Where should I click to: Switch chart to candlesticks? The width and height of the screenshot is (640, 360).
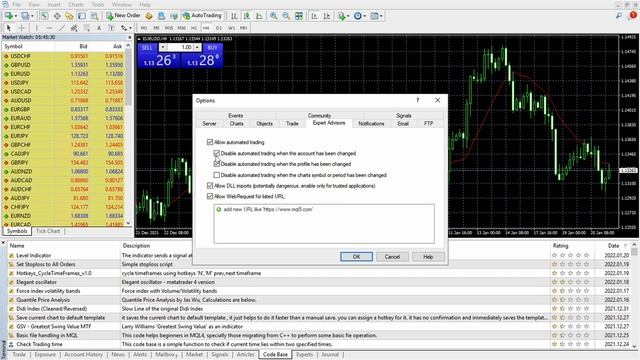[247, 16]
